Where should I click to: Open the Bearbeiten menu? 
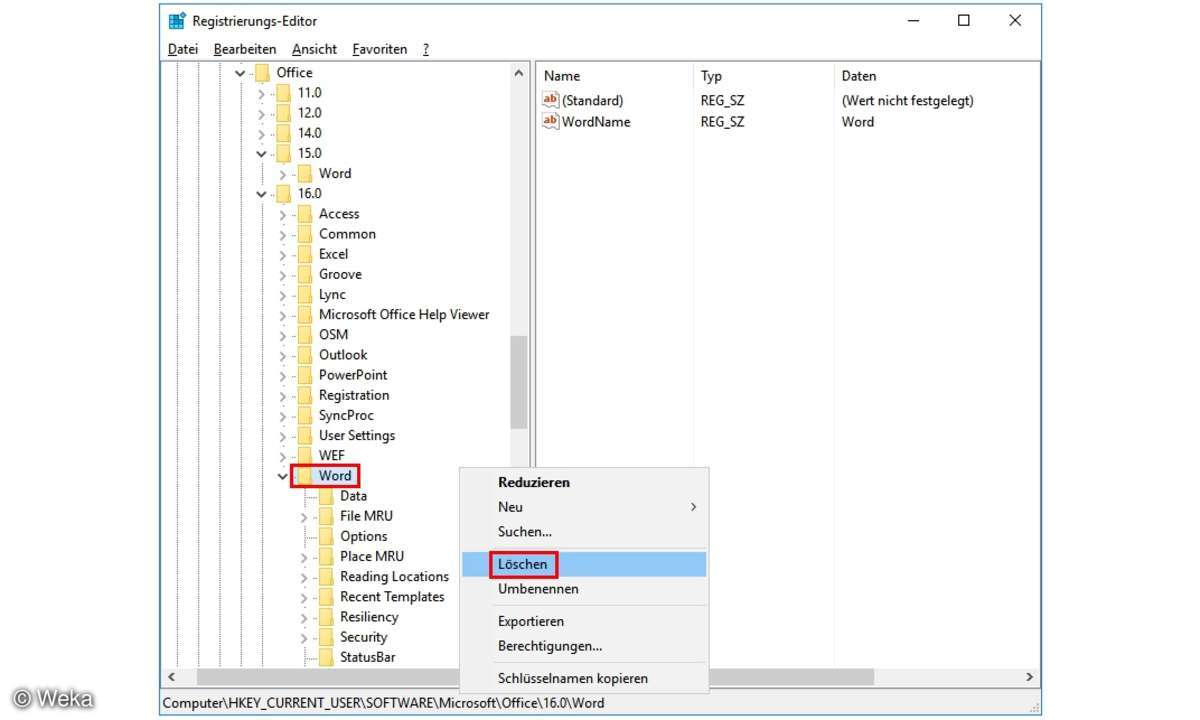[245, 49]
